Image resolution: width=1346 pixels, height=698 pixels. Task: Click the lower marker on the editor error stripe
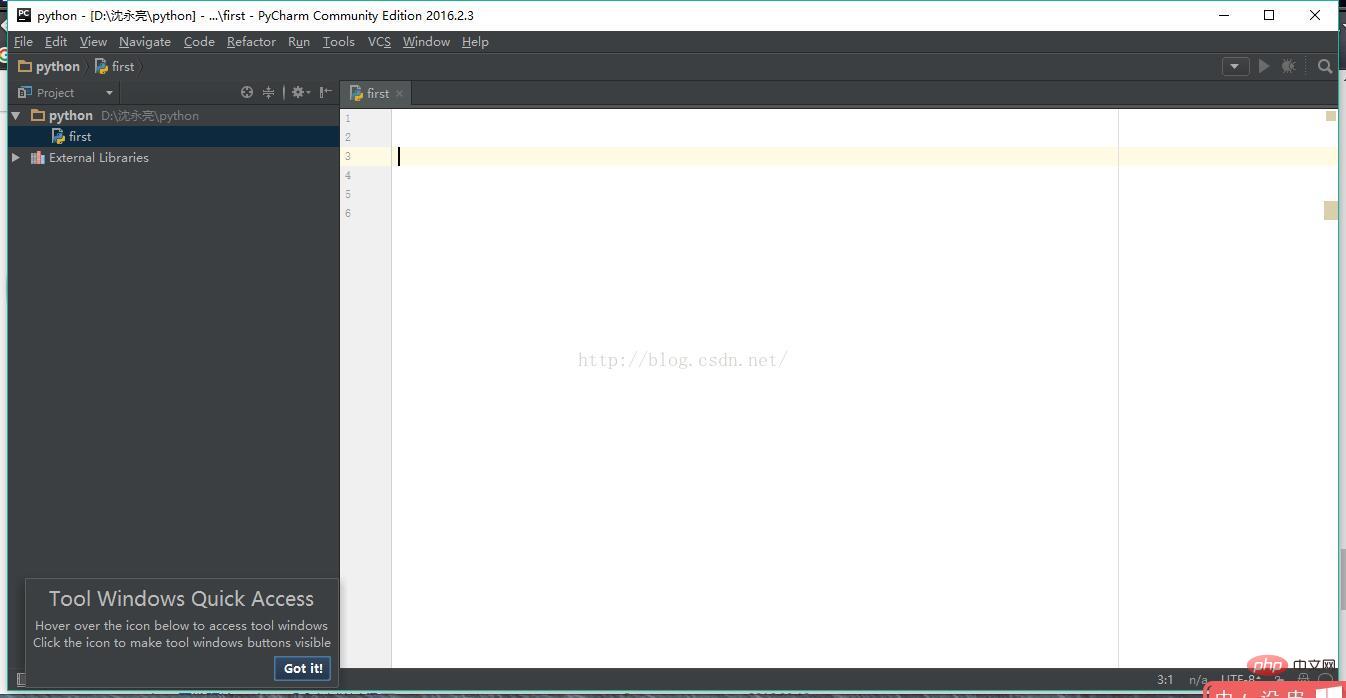click(x=1331, y=210)
